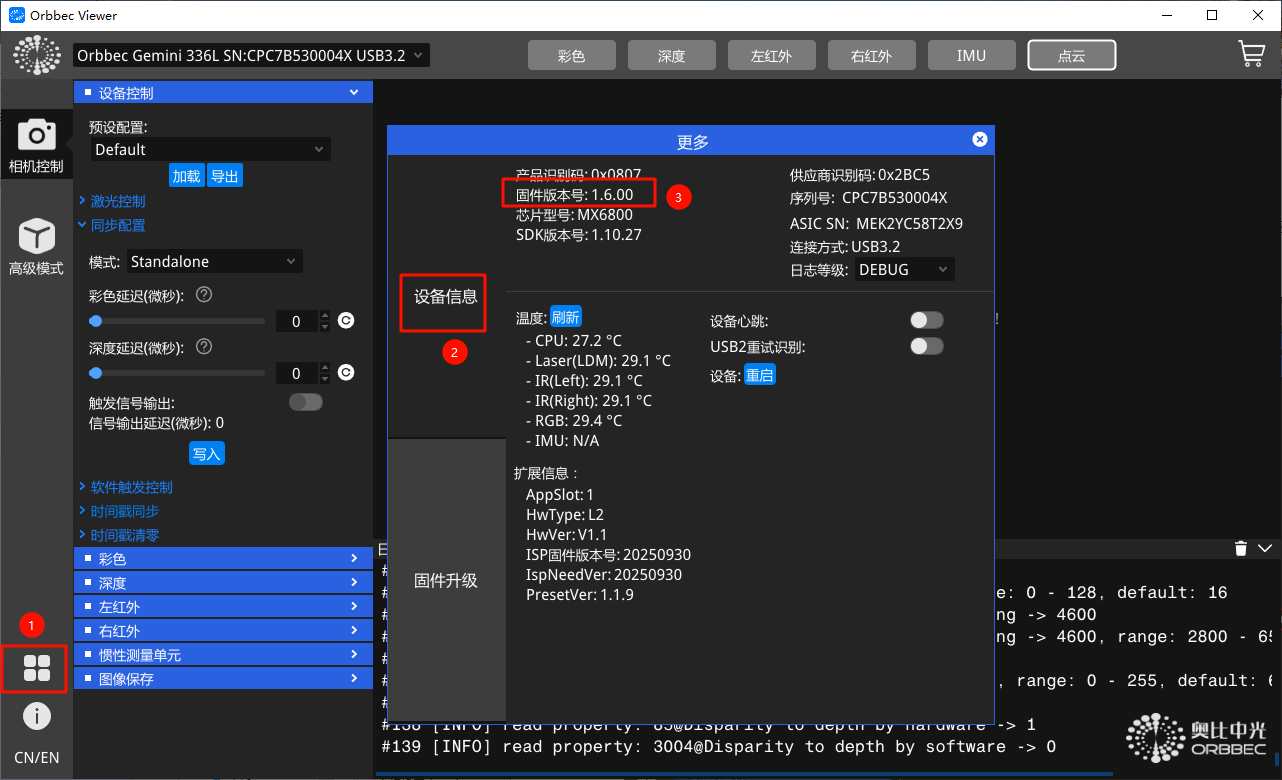Viewport: 1282px width, 780px height.
Task: Expand the 彩色 settings section
Action: (223, 559)
